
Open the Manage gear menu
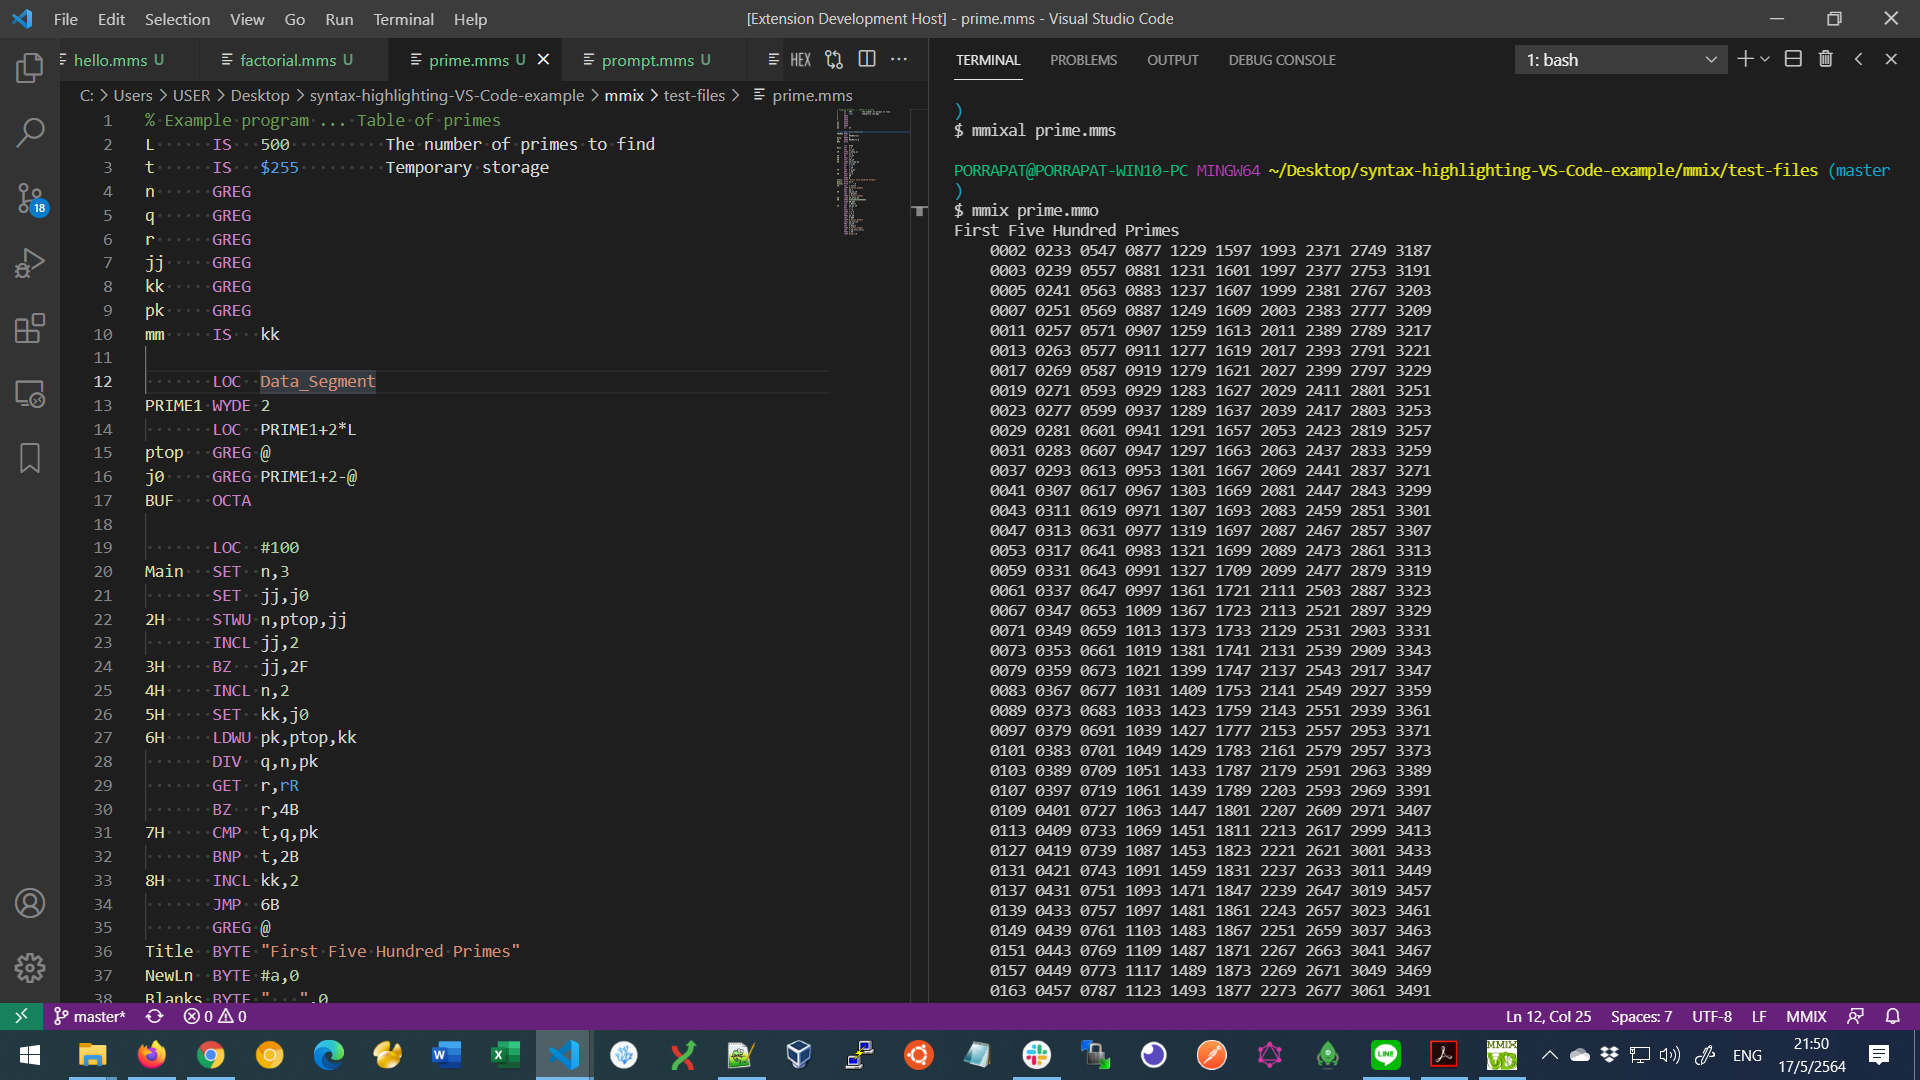coord(30,968)
